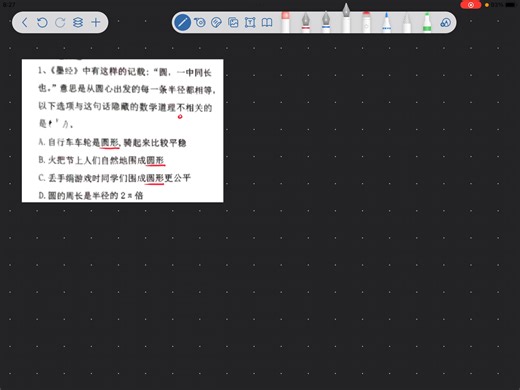Pick the pink eraser tool
The image size is (520, 390).
click(x=285, y=22)
